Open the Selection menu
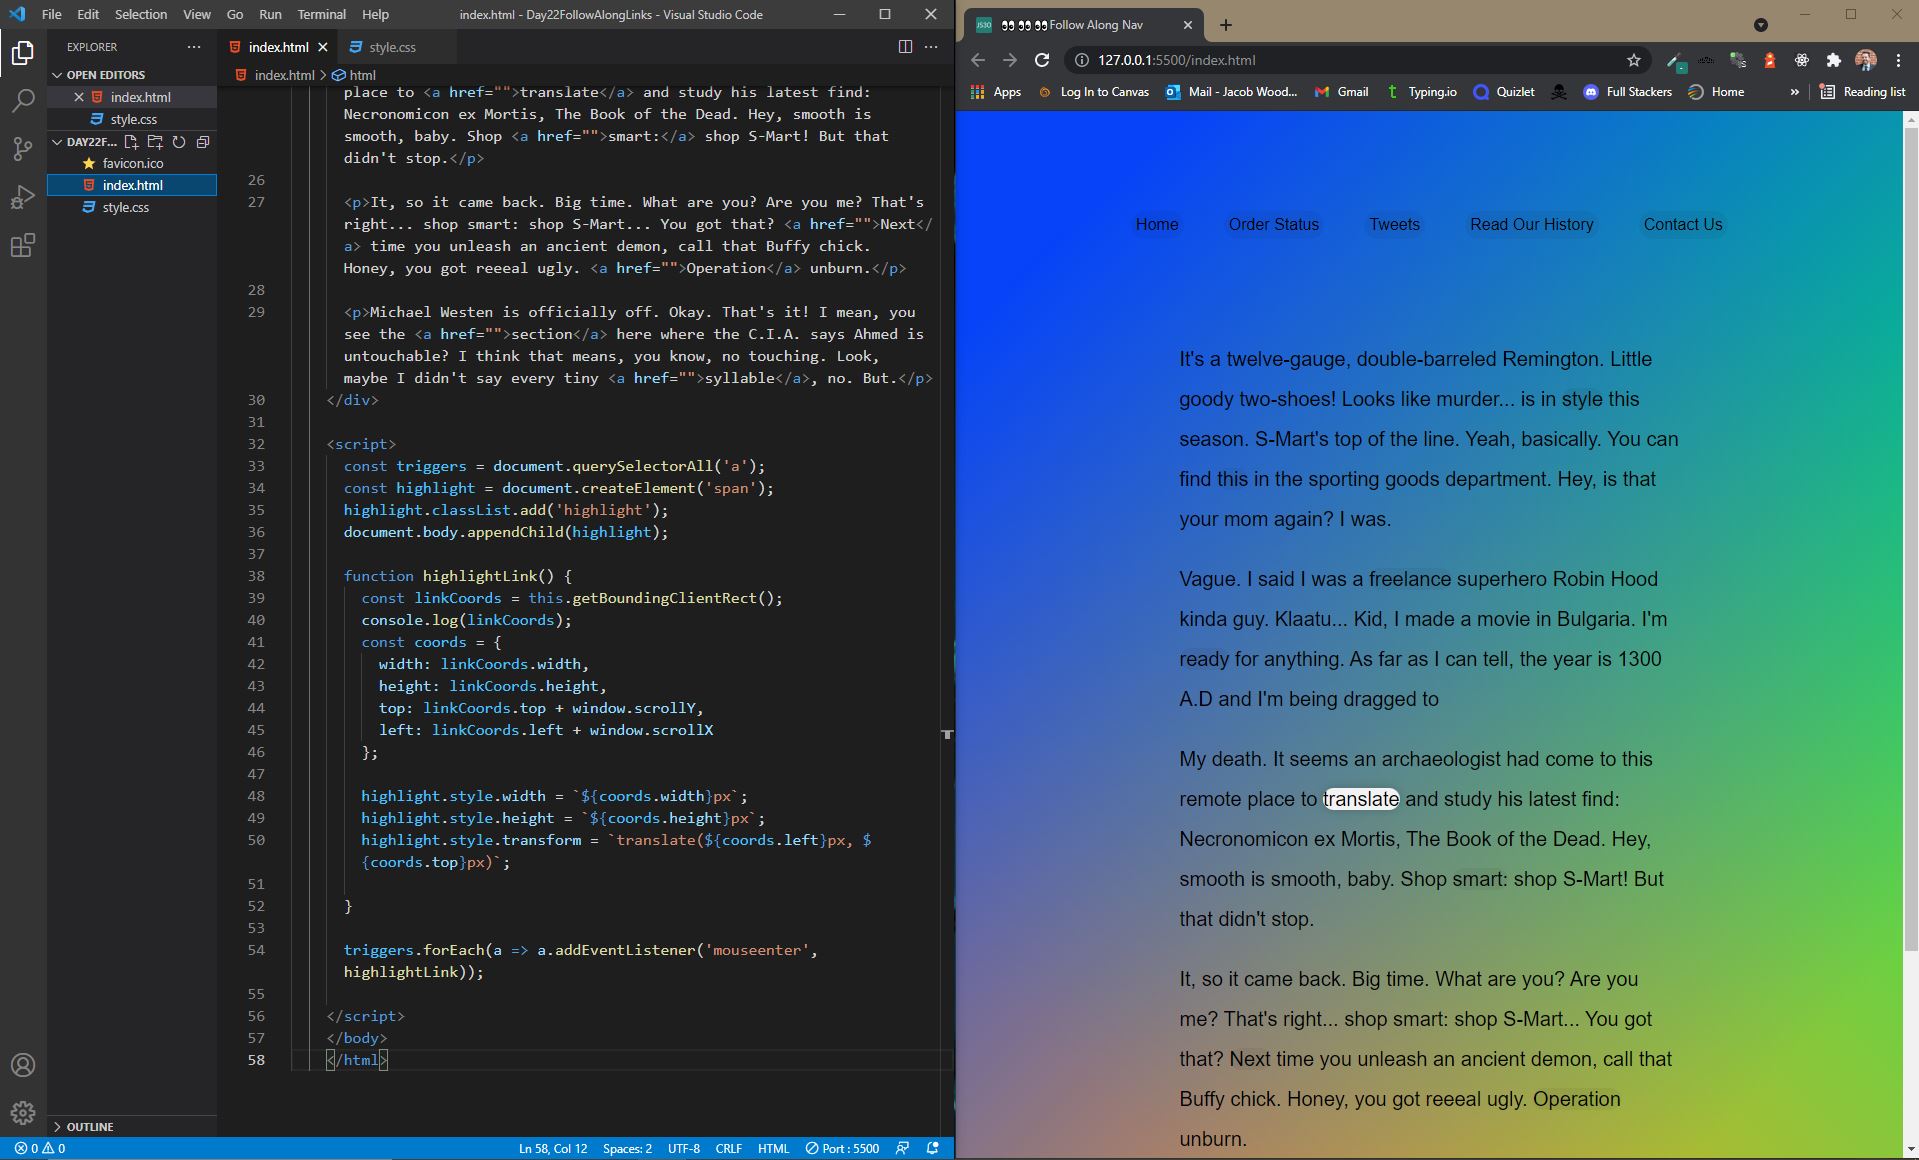The image size is (1919, 1160). 141,14
